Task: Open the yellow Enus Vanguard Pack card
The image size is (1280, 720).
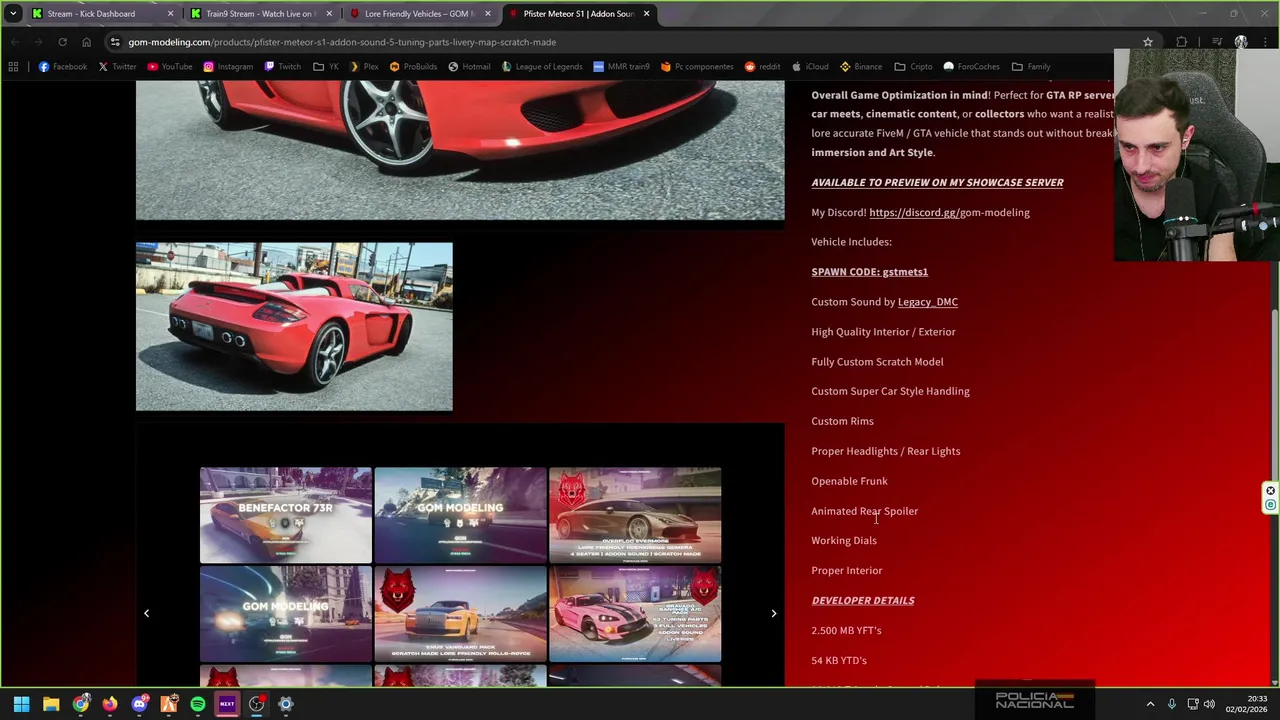Action: (460, 614)
